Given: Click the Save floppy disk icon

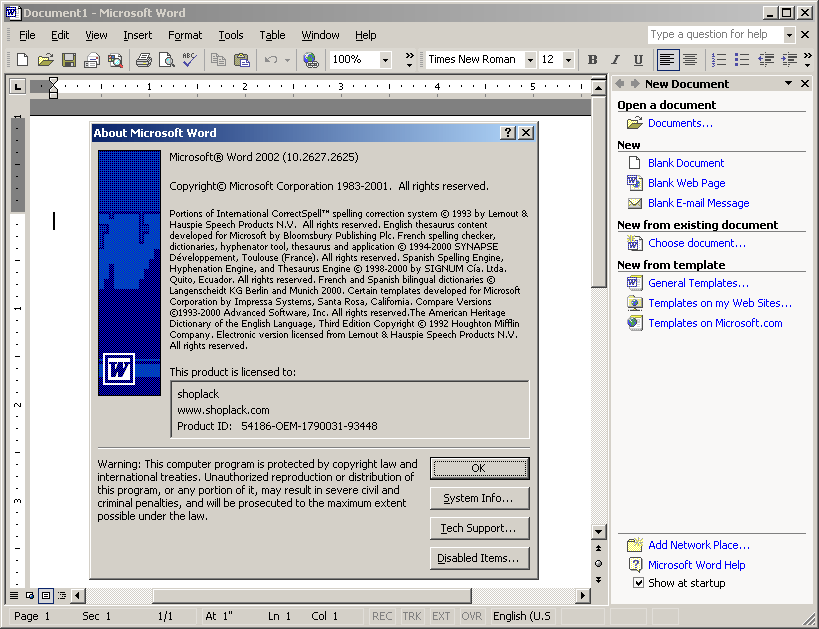Looking at the screenshot, I should click(x=69, y=60).
